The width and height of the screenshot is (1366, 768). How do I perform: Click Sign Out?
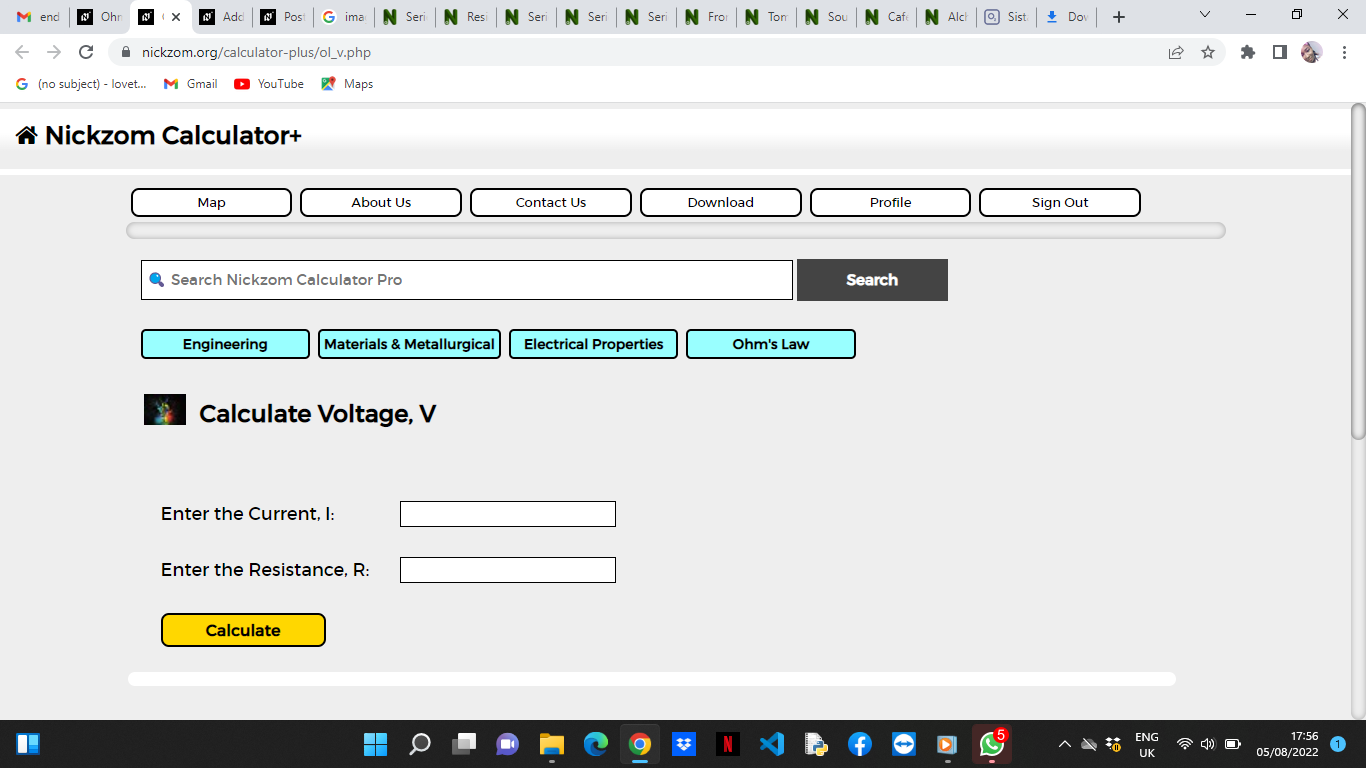pos(1060,202)
